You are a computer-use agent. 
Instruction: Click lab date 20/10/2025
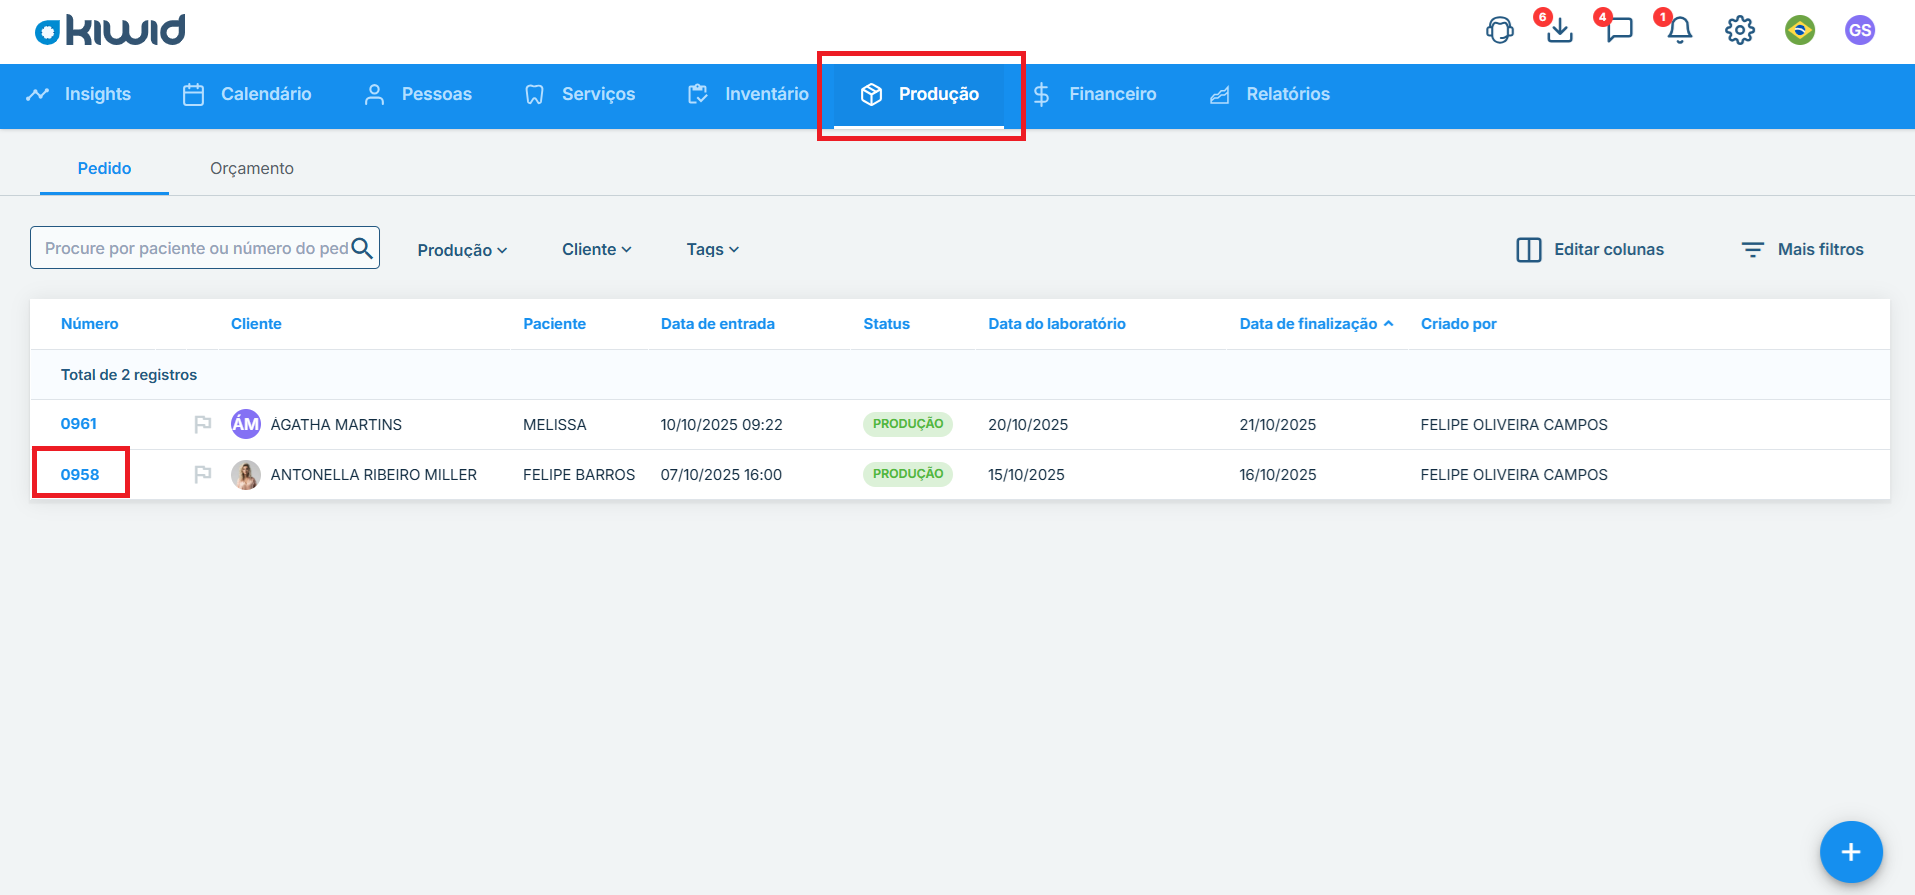1028,425
